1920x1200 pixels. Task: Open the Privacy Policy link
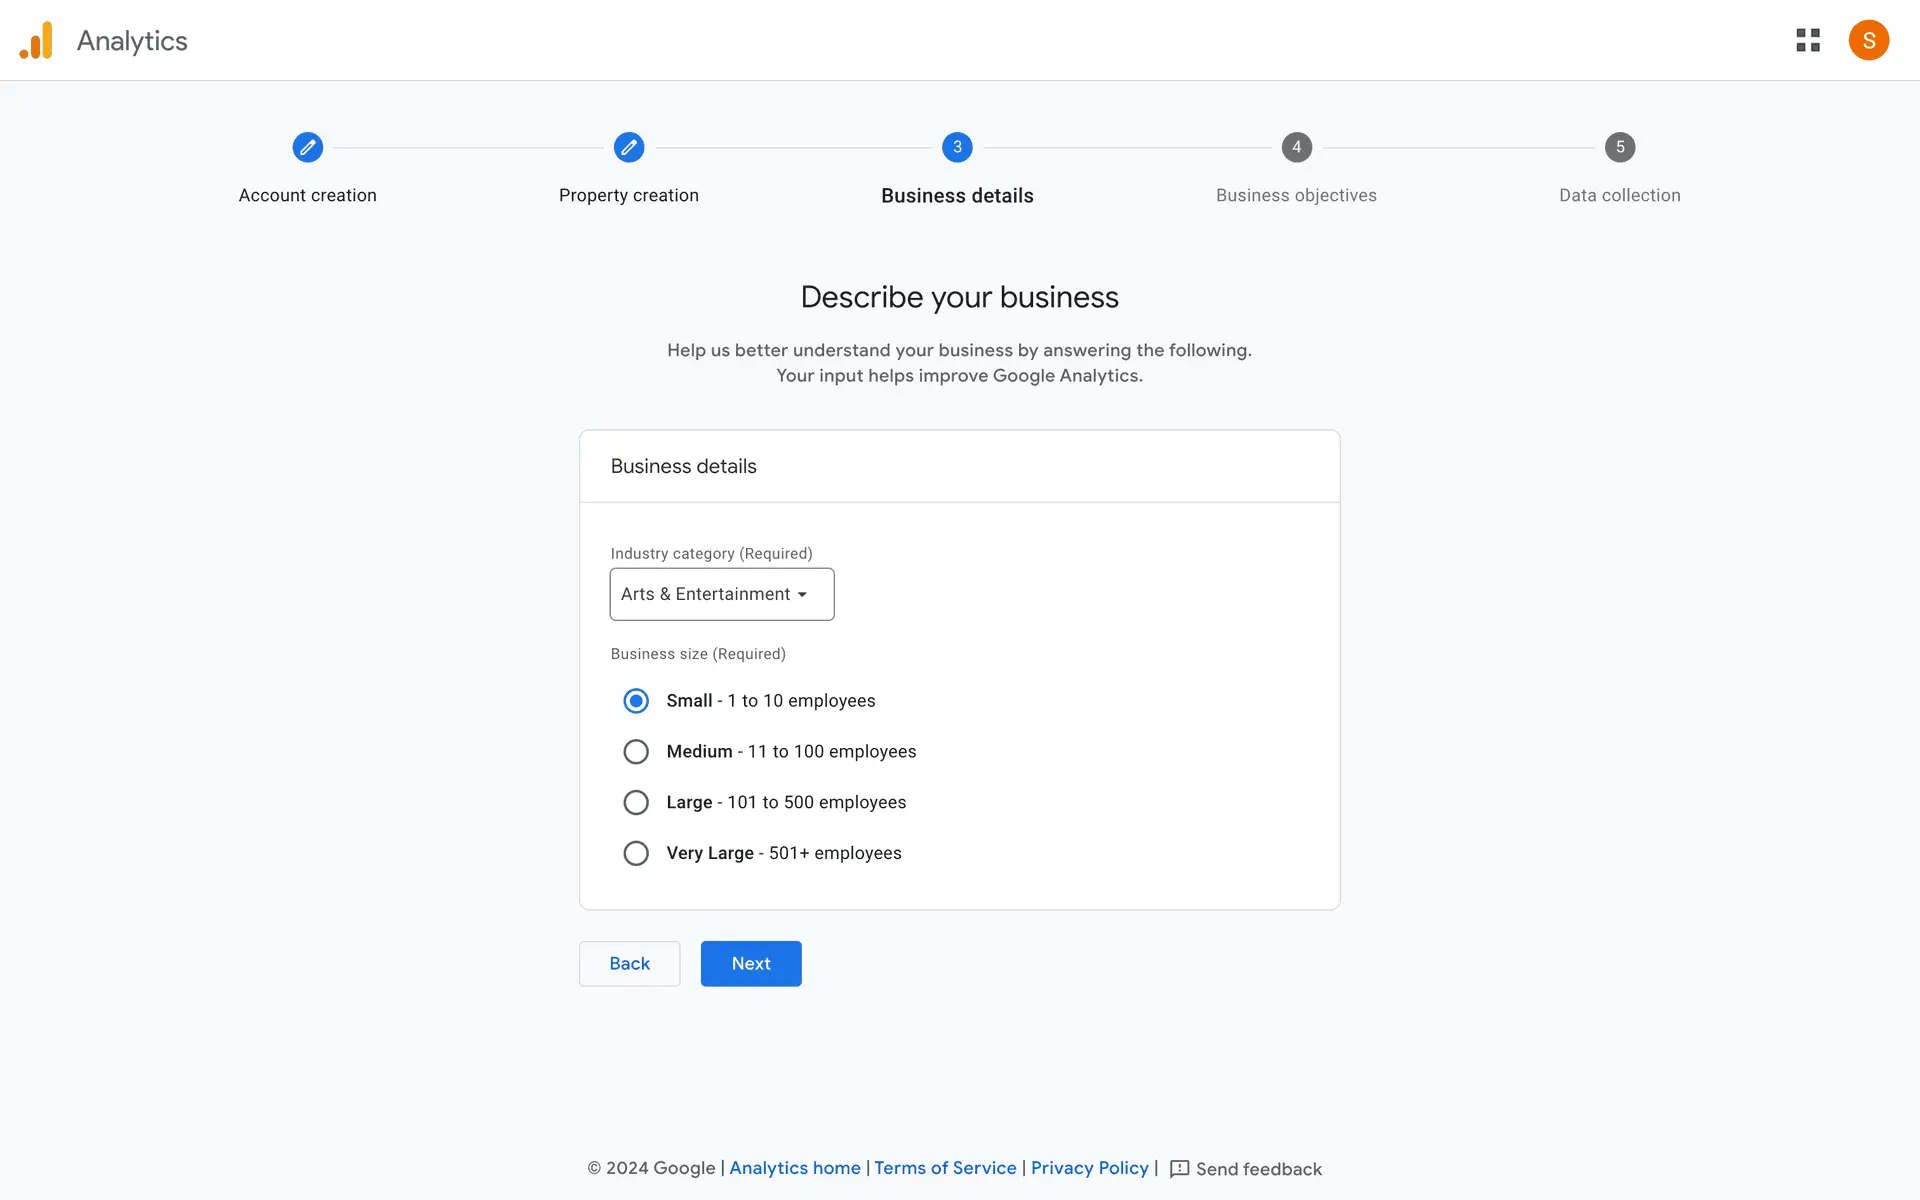[1089, 1168]
